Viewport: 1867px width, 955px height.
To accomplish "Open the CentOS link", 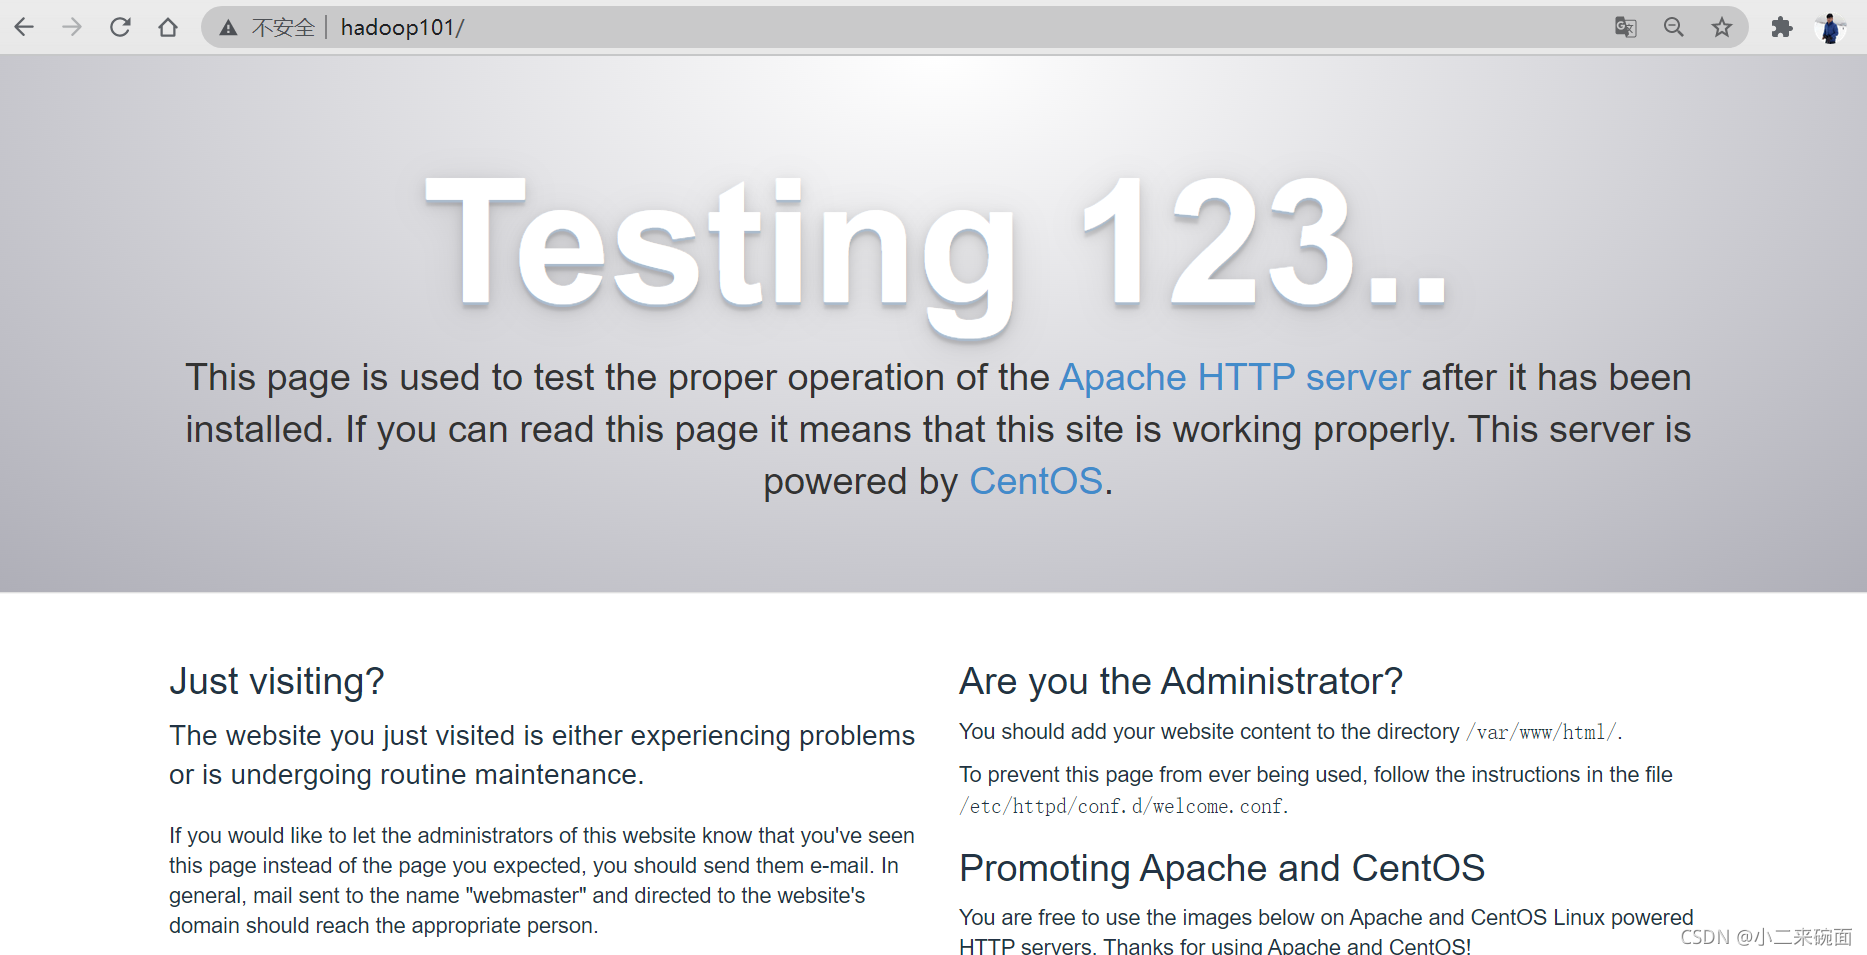I will click(x=1036, y=482).
